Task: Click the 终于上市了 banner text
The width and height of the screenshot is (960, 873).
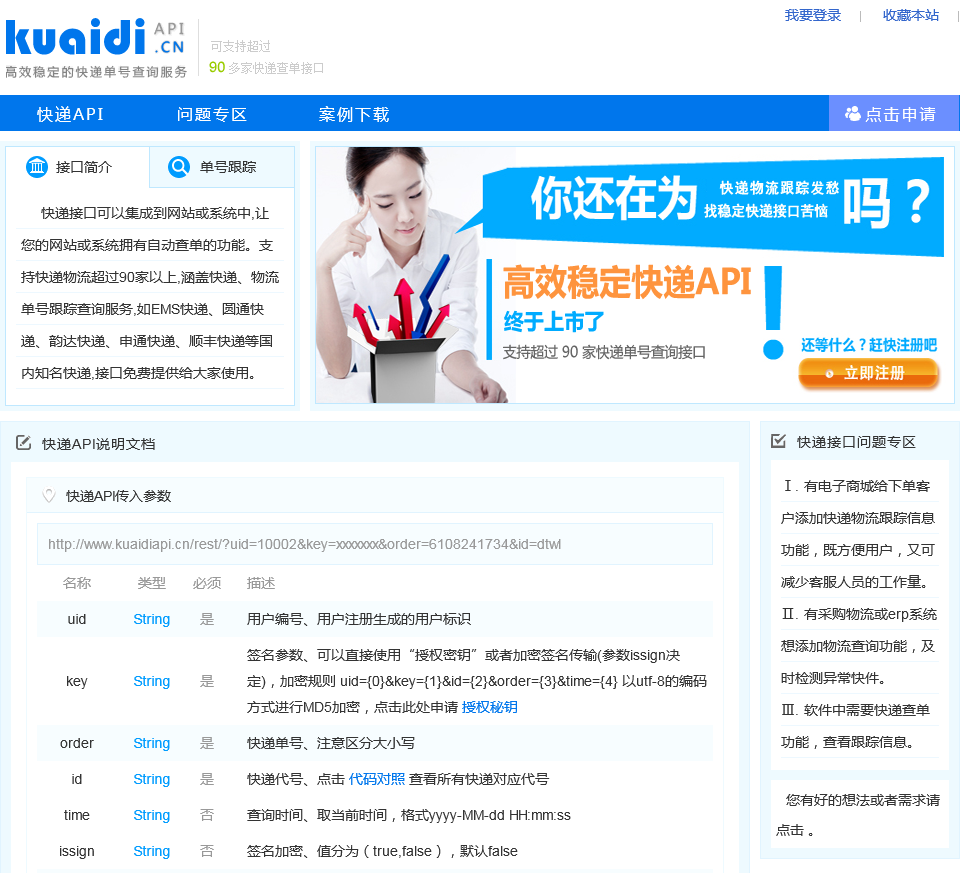Action: pyautogui.click(x=553, y=321)
